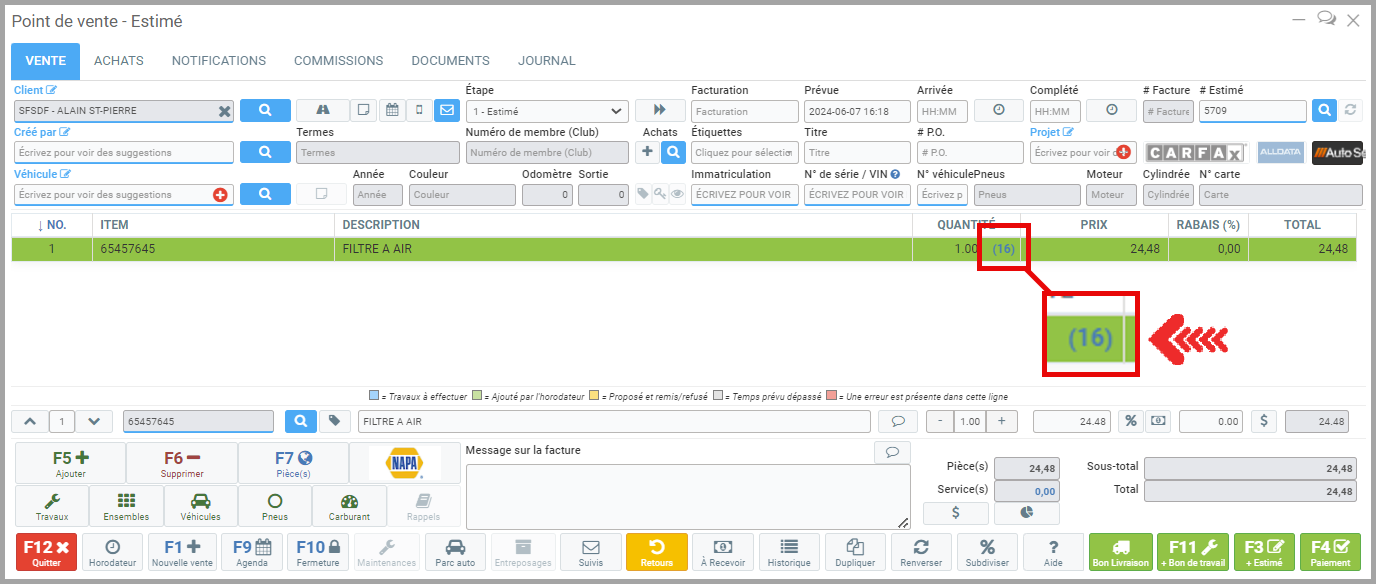This screenshot has width=1376, height=584.
Task: Click the yellow Retours button
Action: pos(657,552)
